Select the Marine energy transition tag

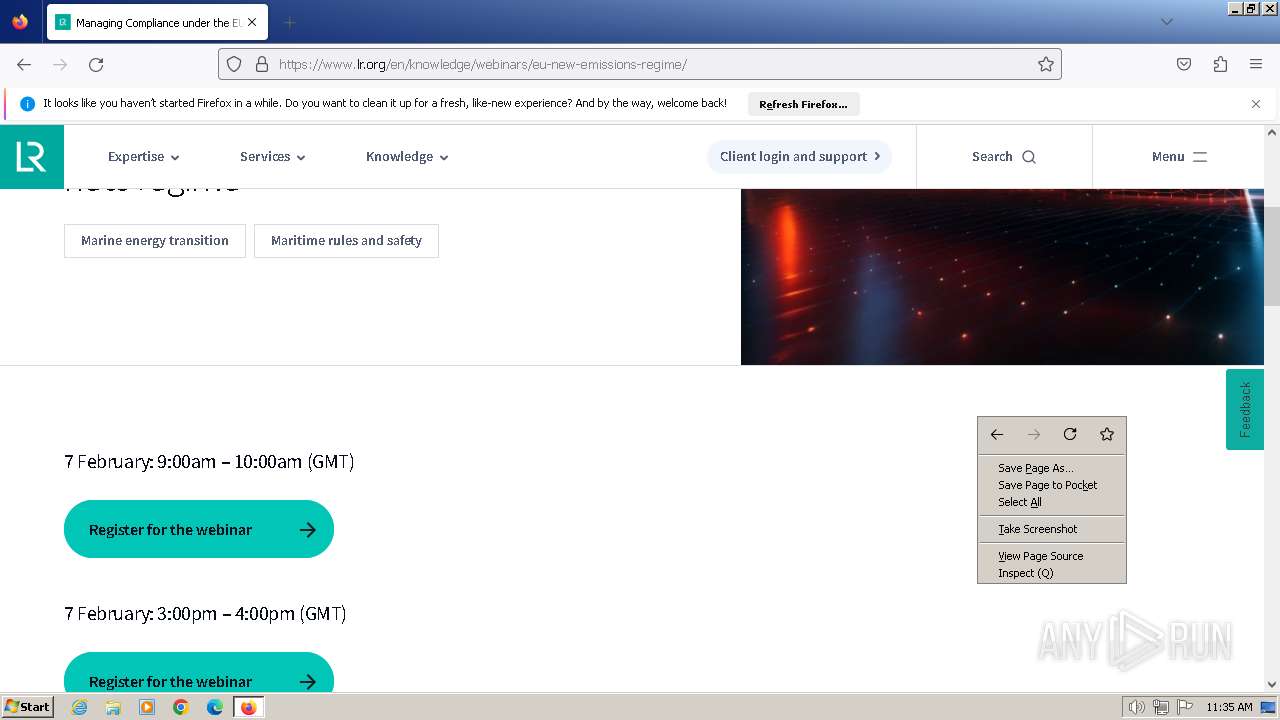155,241
